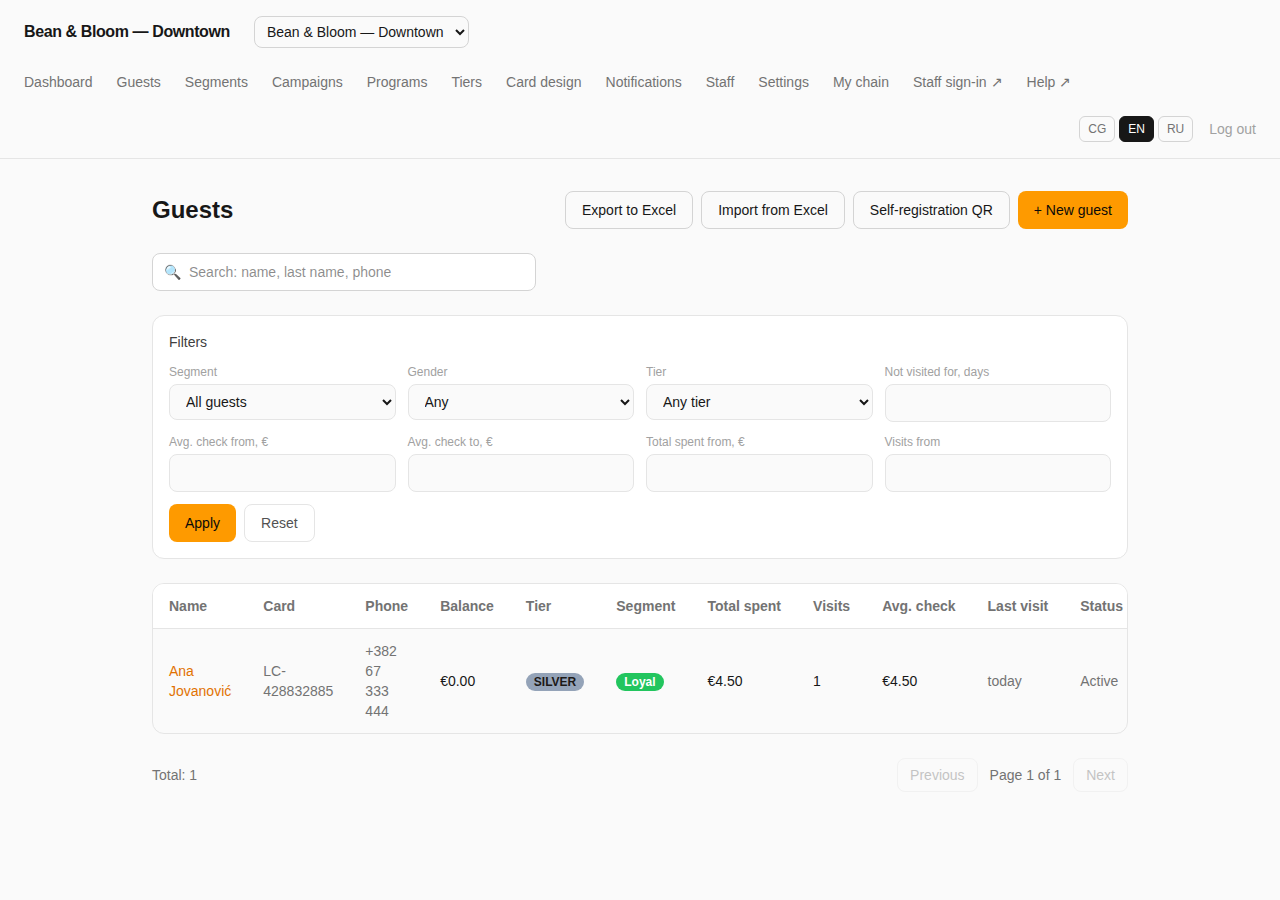1280x900 pixels.
Task: Switch language to RU
Action: [1175, 129]
